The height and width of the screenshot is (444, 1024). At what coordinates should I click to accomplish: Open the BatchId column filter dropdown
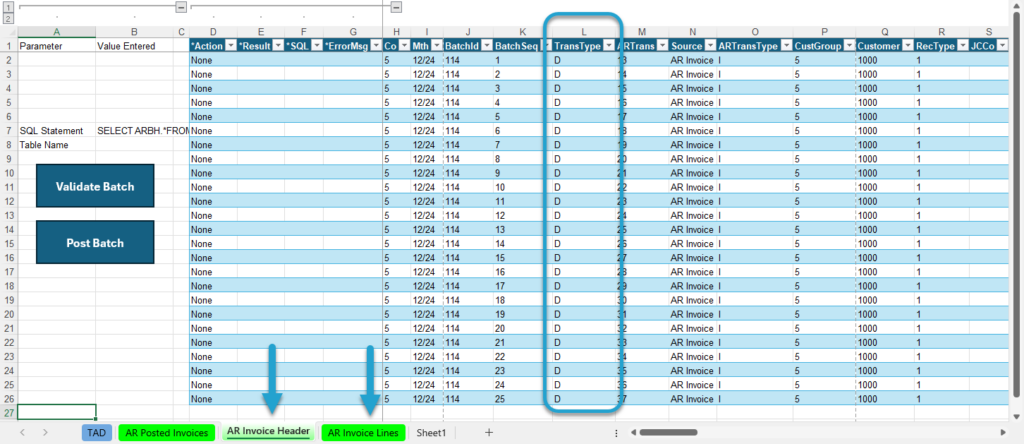[x=485, y=46]
